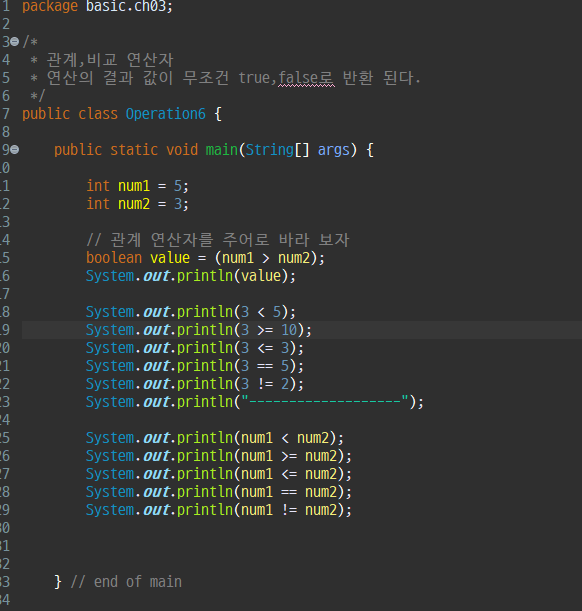Click the 'println(num1 <= num2)' statement
The height and width of the screenshot is (611, 582).
coord(219,474)
